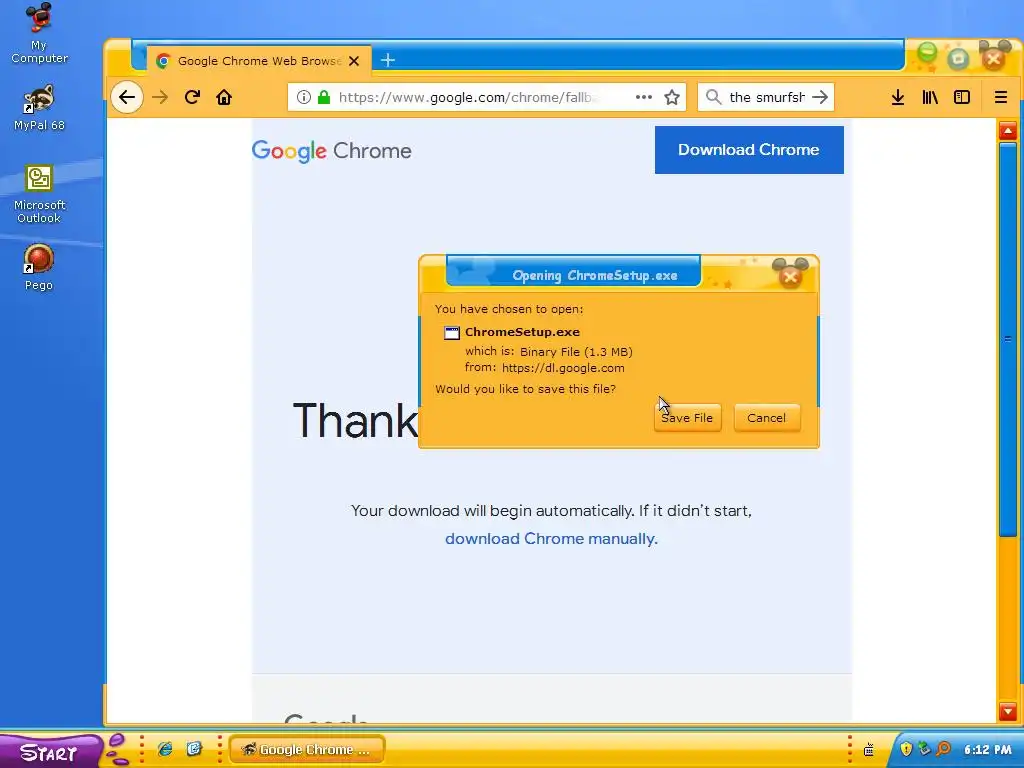This screenshot has height=768, width=1024.
Task: Open a new tab with plus button
Action: 388,60
